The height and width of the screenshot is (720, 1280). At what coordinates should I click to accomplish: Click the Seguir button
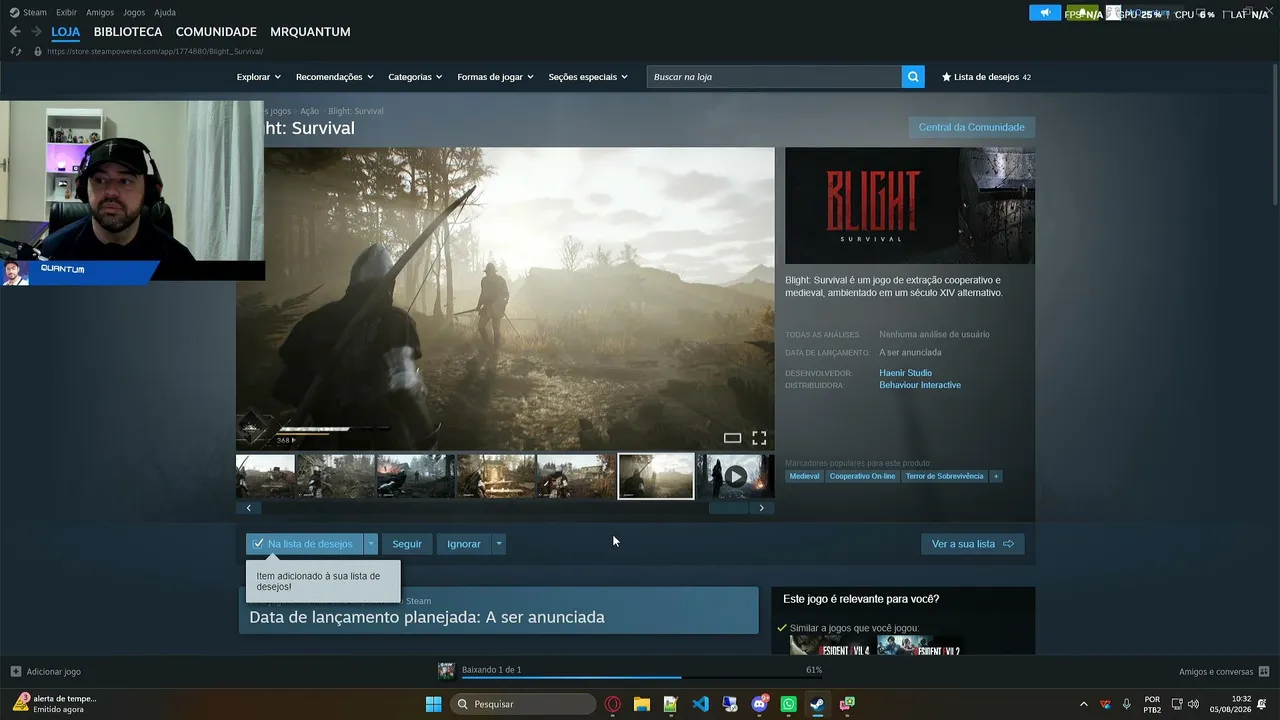[x=407, y=544]
